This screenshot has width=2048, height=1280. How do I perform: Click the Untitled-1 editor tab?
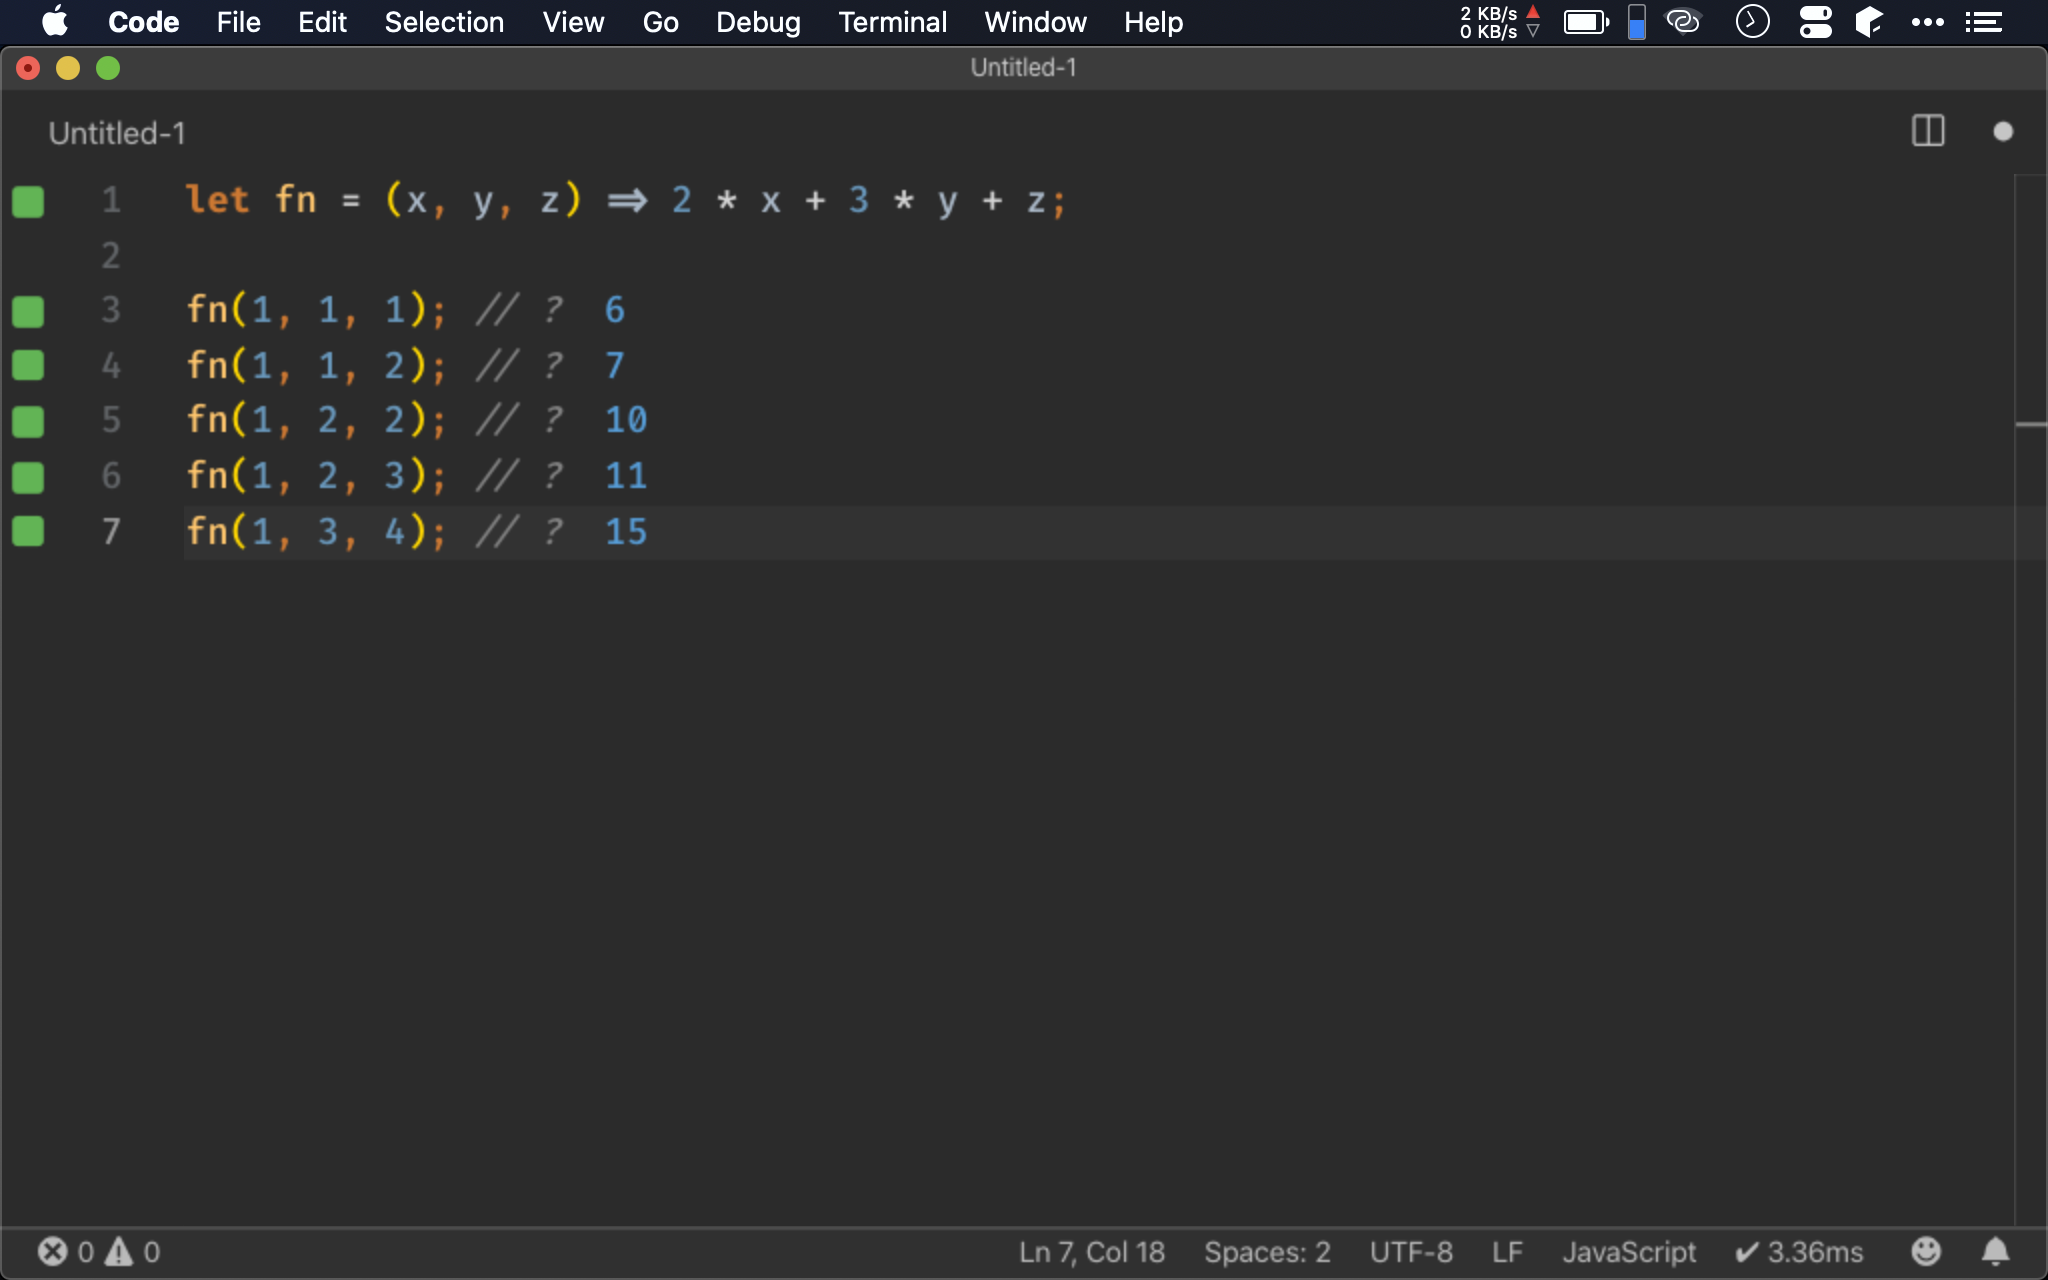pyautogui.click(x=117, y=133)
